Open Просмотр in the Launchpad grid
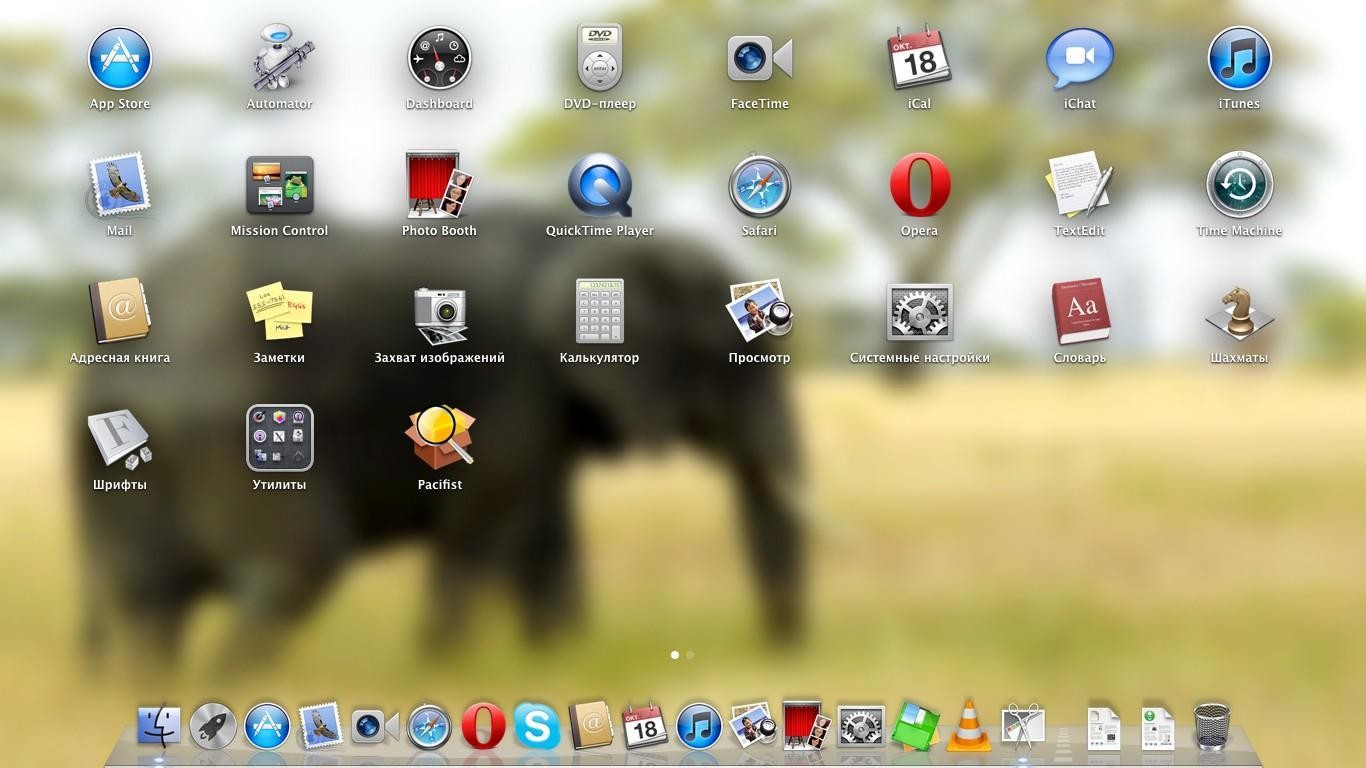Image resolution: width=1366 pixels, height=768 pixels. pos(760,312)
